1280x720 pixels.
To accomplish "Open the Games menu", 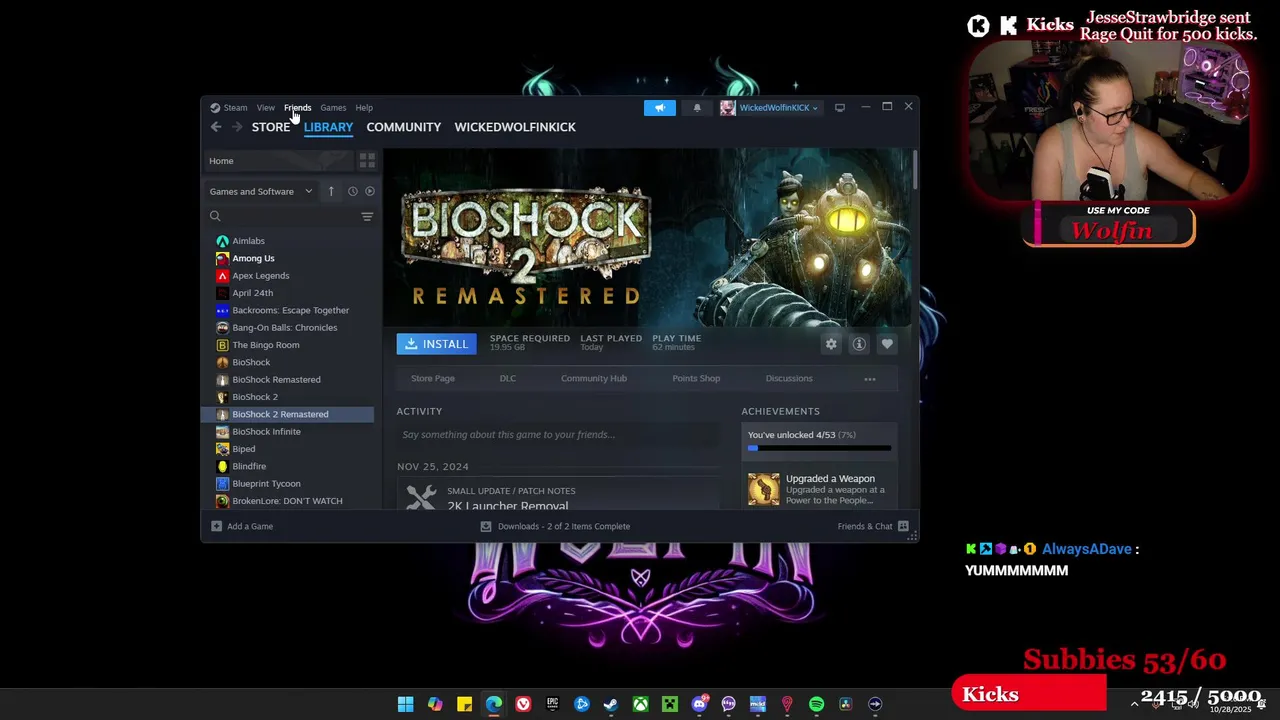I will tap(333, 108).
